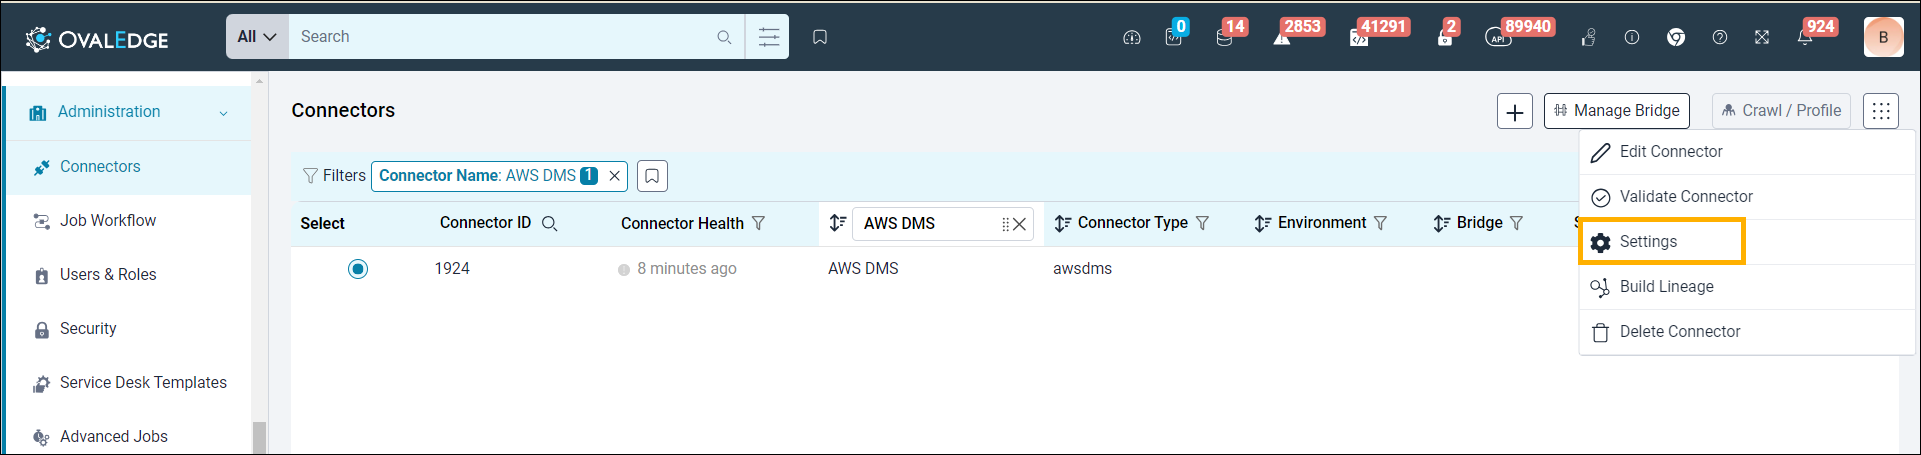This screenshot has height=455, width=1921.
Task: Sort by Connector Type column
Action: click(1062, 224)
